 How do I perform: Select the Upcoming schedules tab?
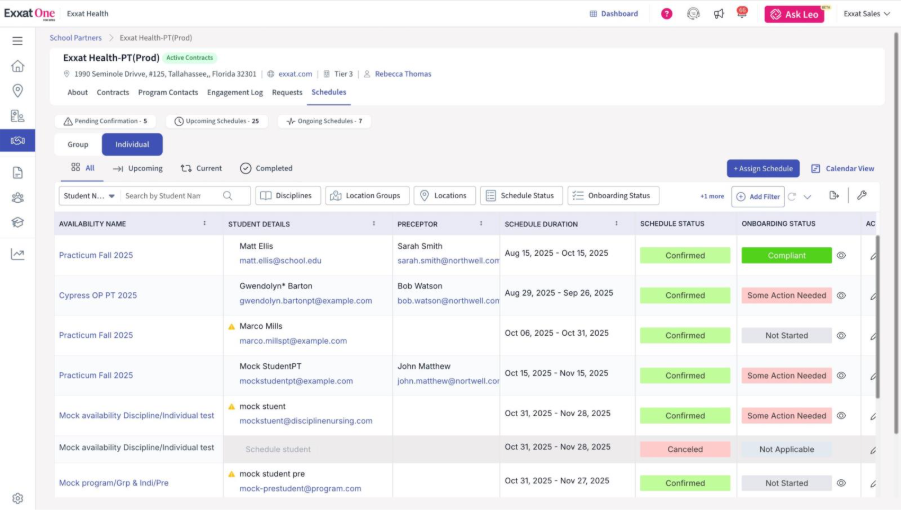coord(138,169)
